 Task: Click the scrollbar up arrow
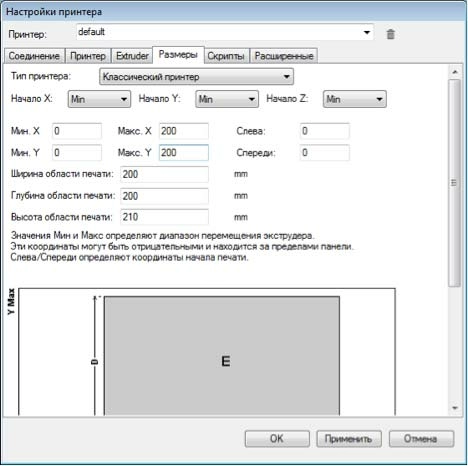coord(455,72)
